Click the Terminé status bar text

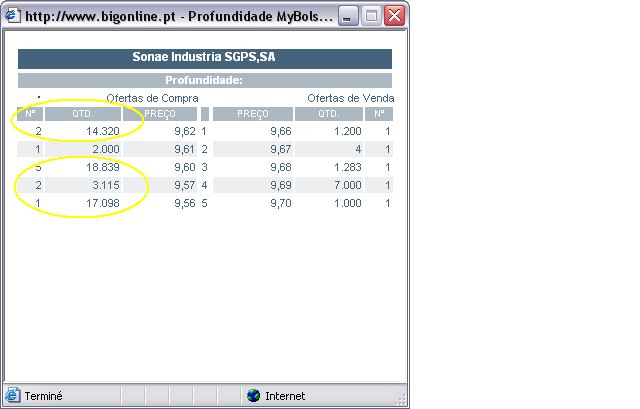pos(44,396)
